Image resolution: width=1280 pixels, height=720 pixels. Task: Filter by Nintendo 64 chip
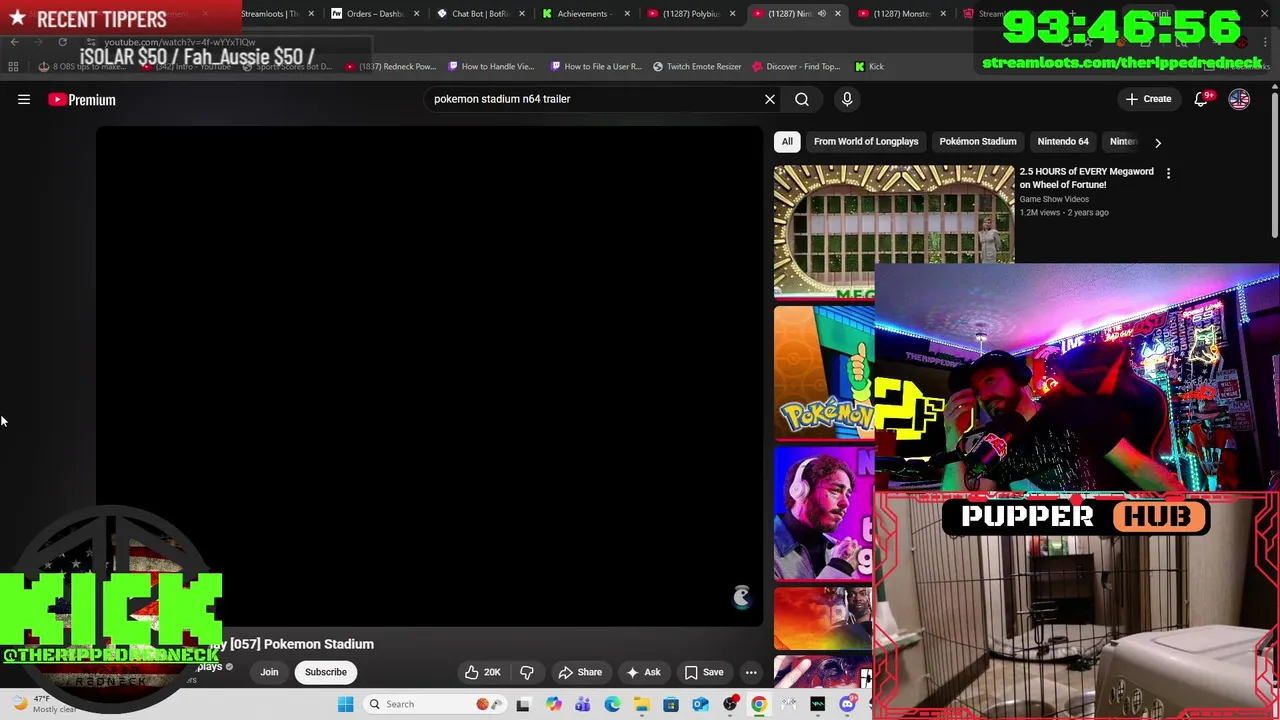click(x=1063, y=141)
